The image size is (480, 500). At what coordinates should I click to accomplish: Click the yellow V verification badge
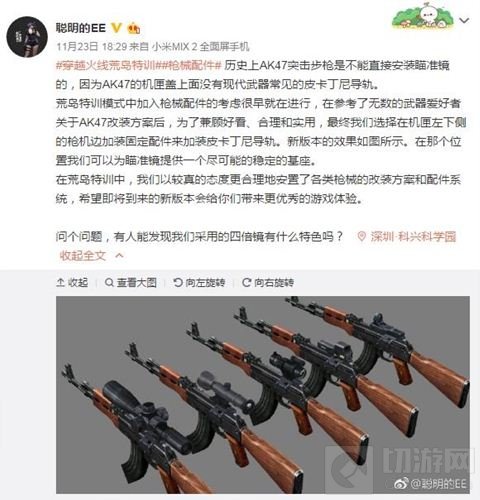tap(116, 28)
